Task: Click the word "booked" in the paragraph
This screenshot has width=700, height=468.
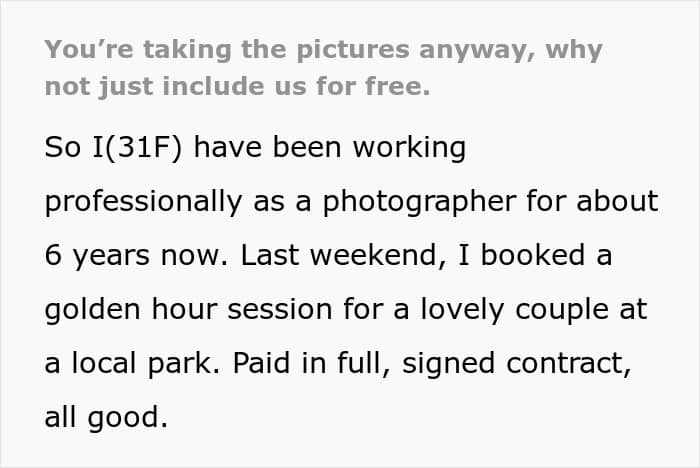Action: point(532,255)
